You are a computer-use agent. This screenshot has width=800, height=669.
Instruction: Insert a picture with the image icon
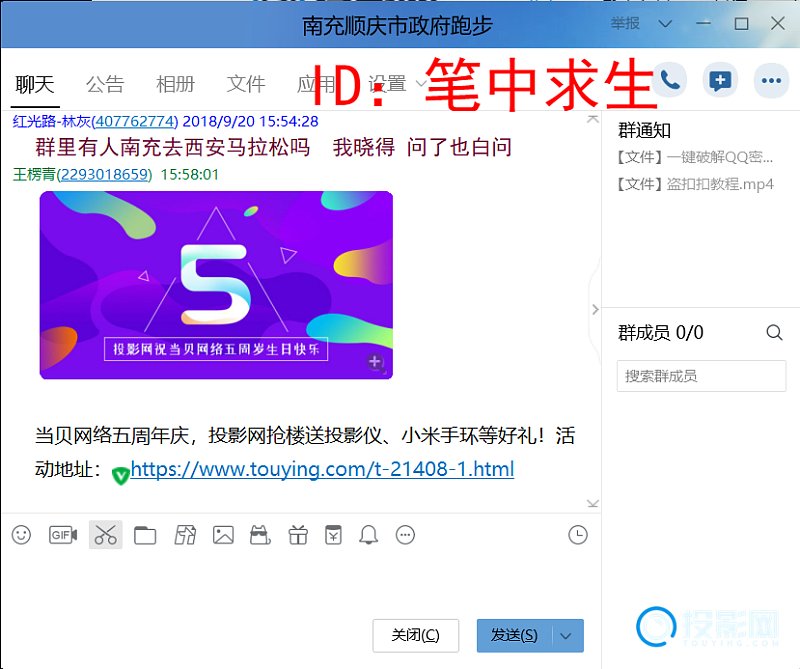click(x=223, y=535)
